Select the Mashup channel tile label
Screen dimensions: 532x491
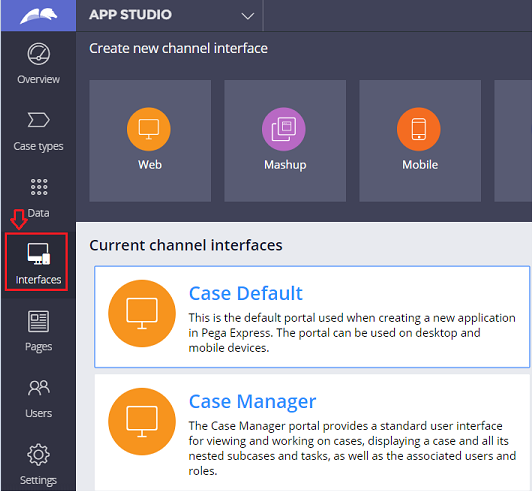[x=285, y=165]
